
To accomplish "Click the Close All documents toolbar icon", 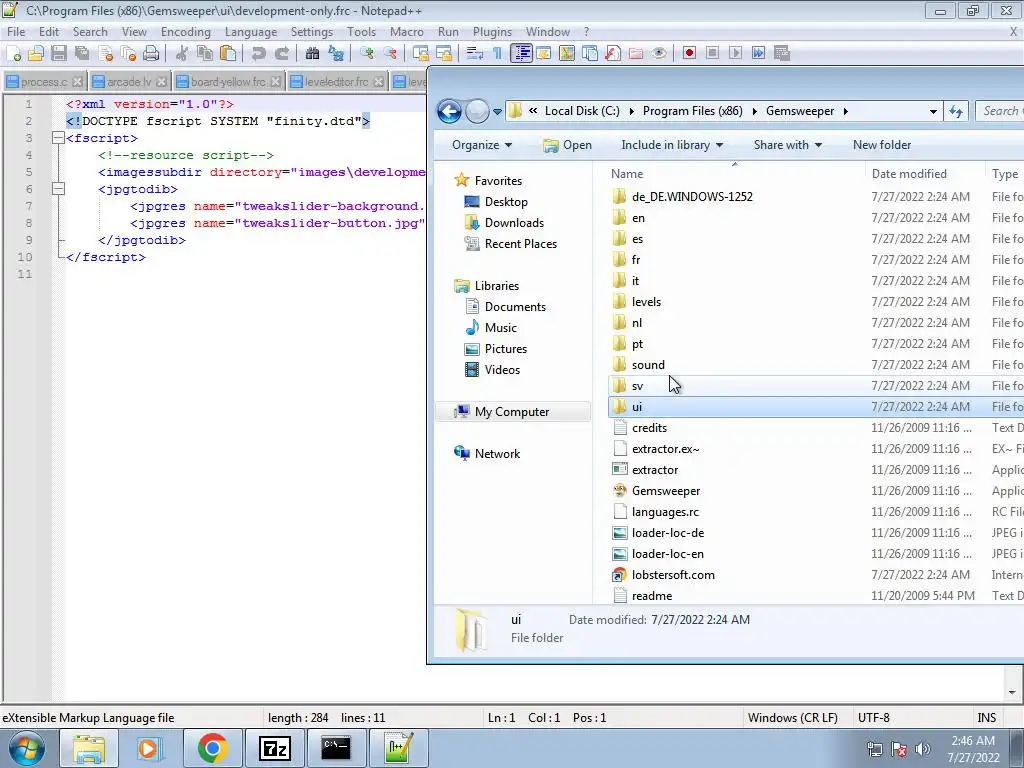I will click(129, 54).
